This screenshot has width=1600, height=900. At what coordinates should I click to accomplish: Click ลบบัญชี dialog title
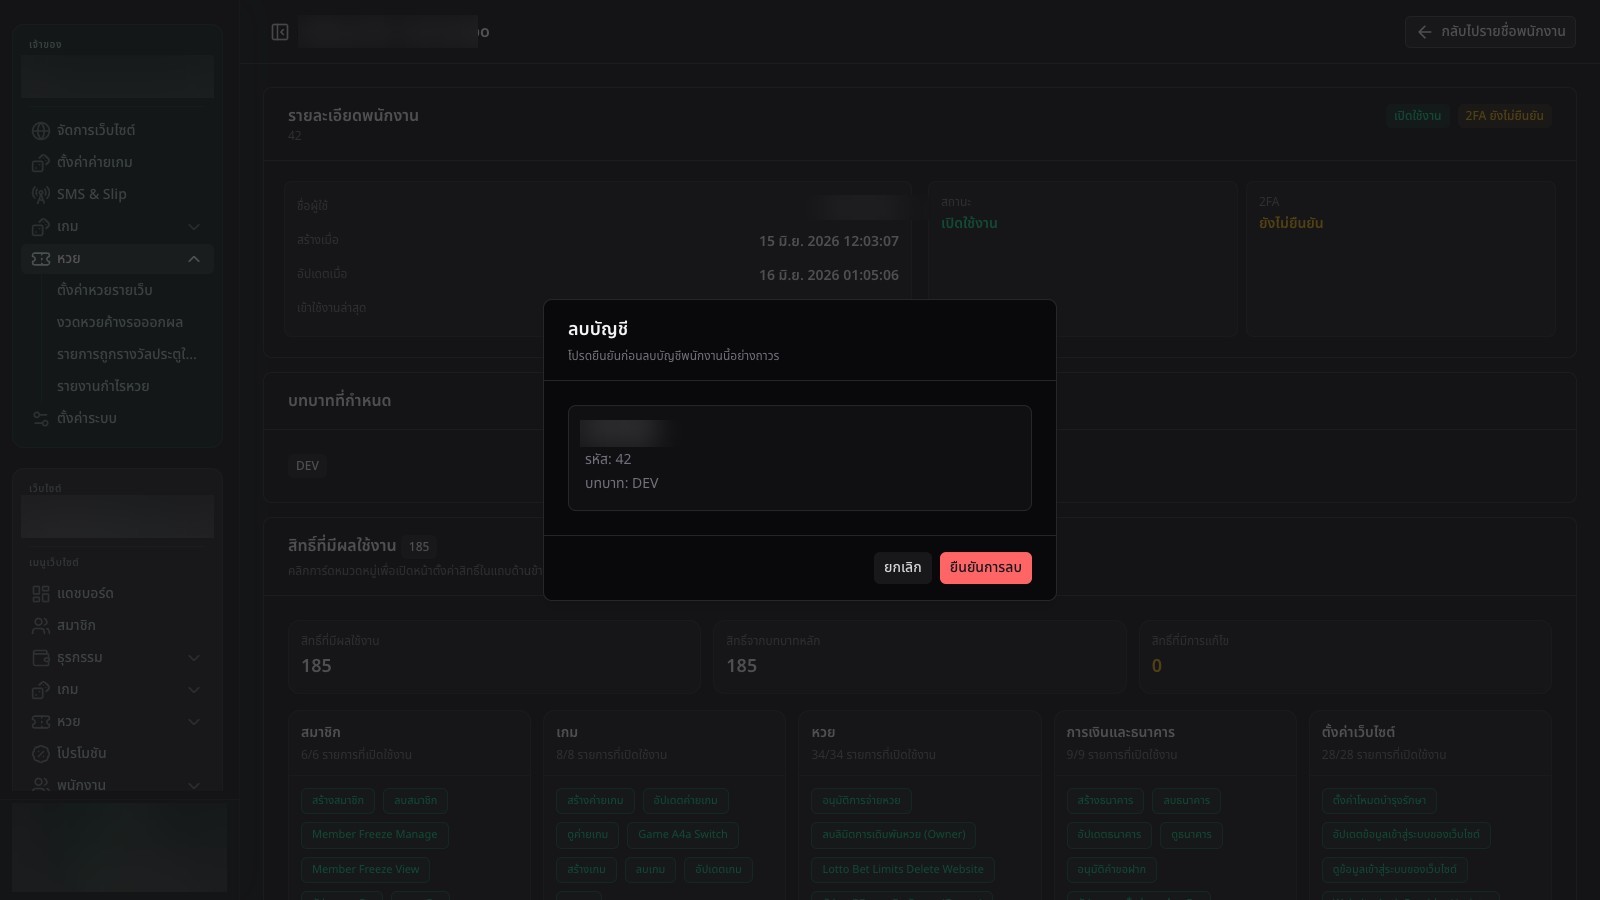pyautogui.click(x=598, y=330)
